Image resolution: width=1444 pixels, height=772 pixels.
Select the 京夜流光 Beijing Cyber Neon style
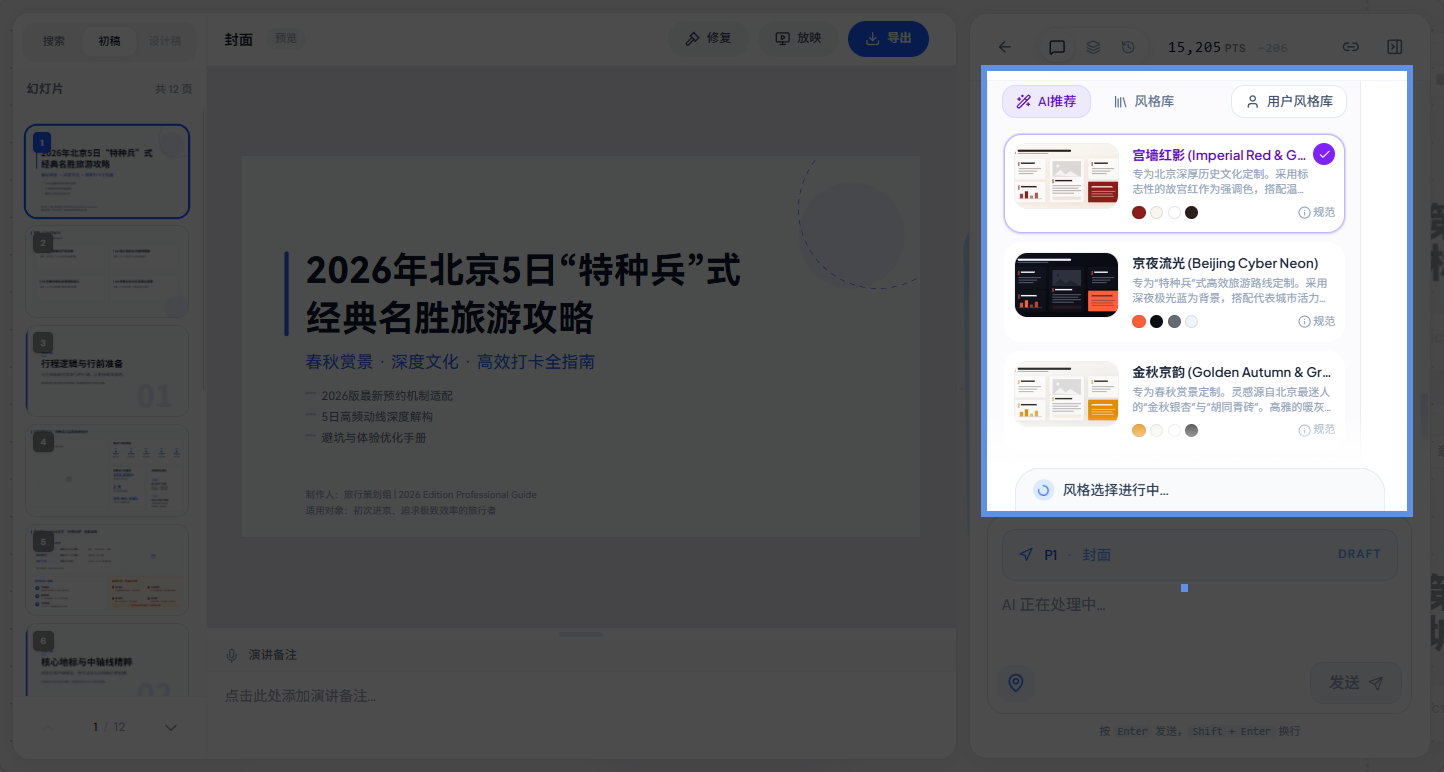[1174, 292]
